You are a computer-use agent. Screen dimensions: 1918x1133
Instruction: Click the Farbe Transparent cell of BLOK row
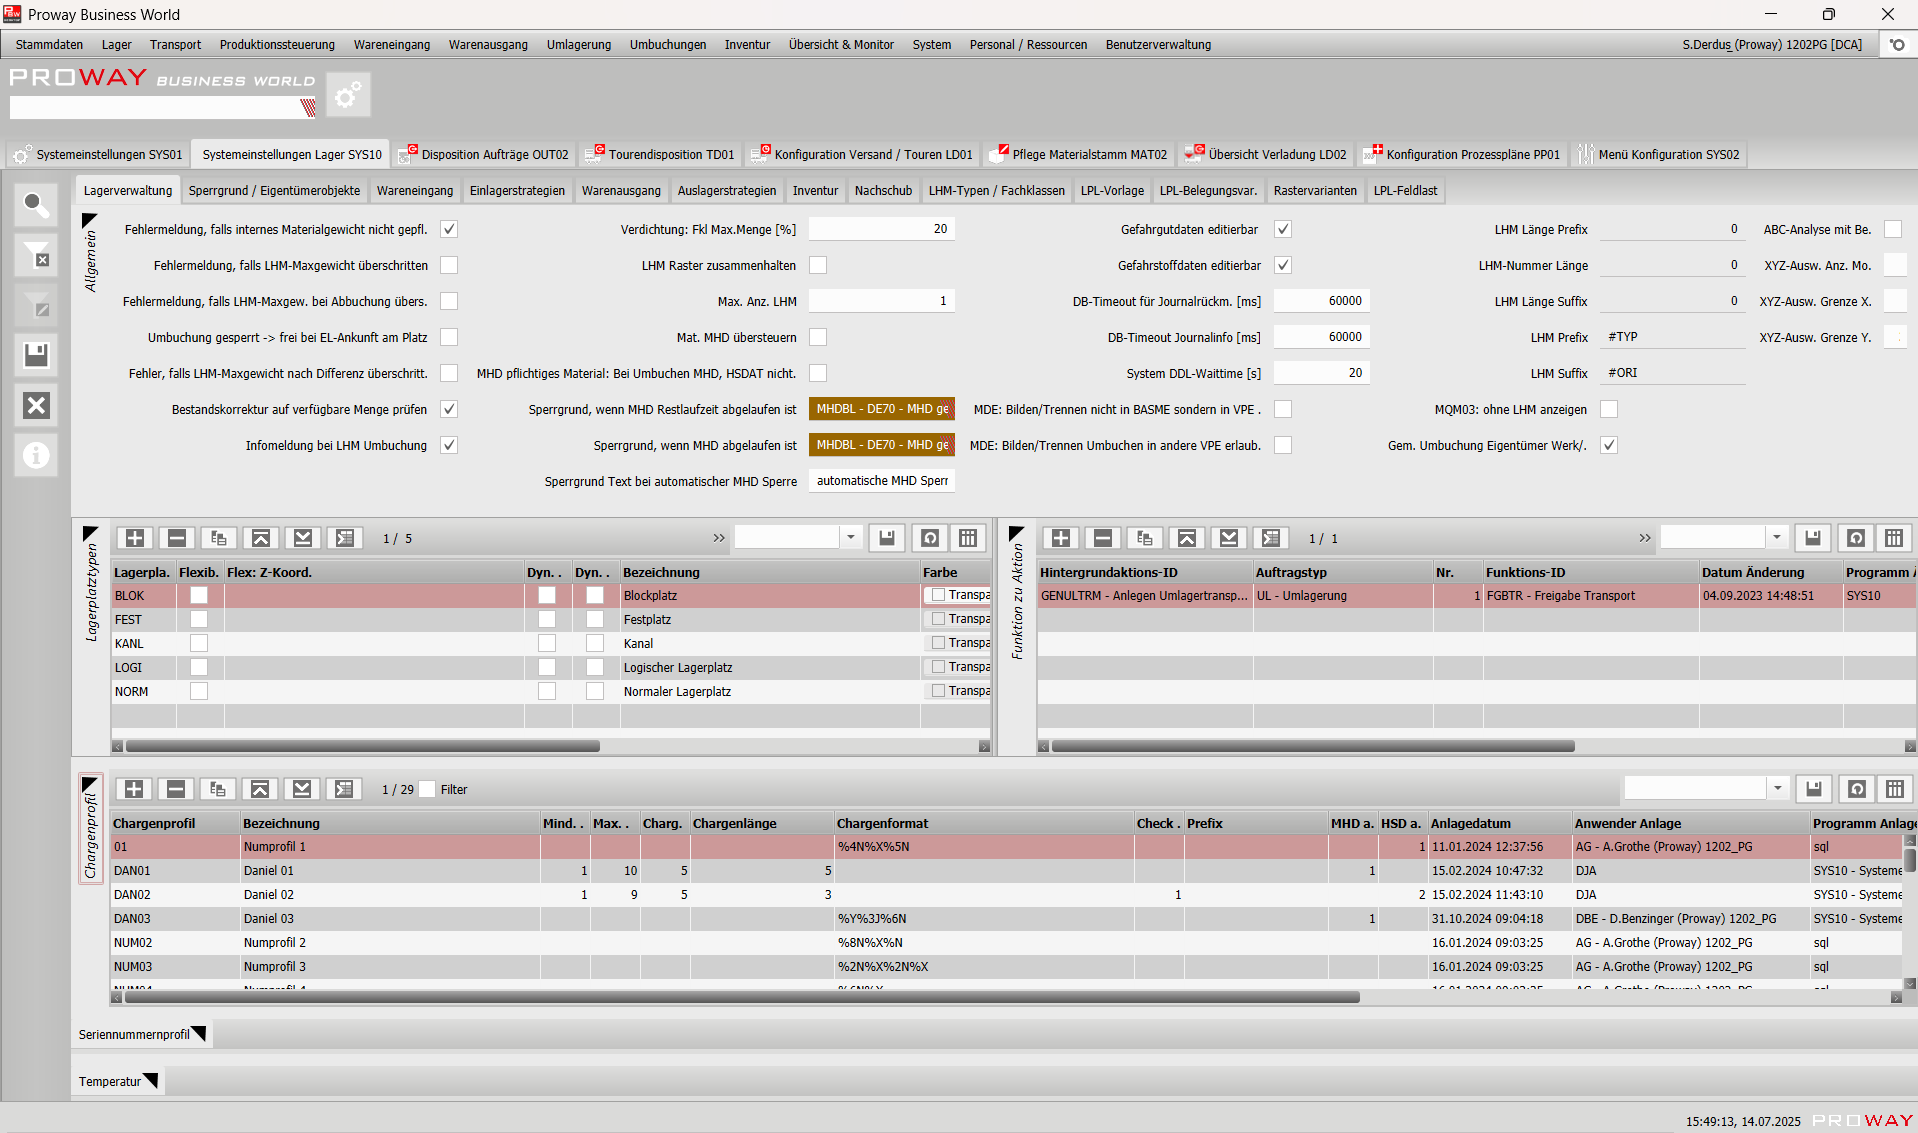[x=958, y=595]
